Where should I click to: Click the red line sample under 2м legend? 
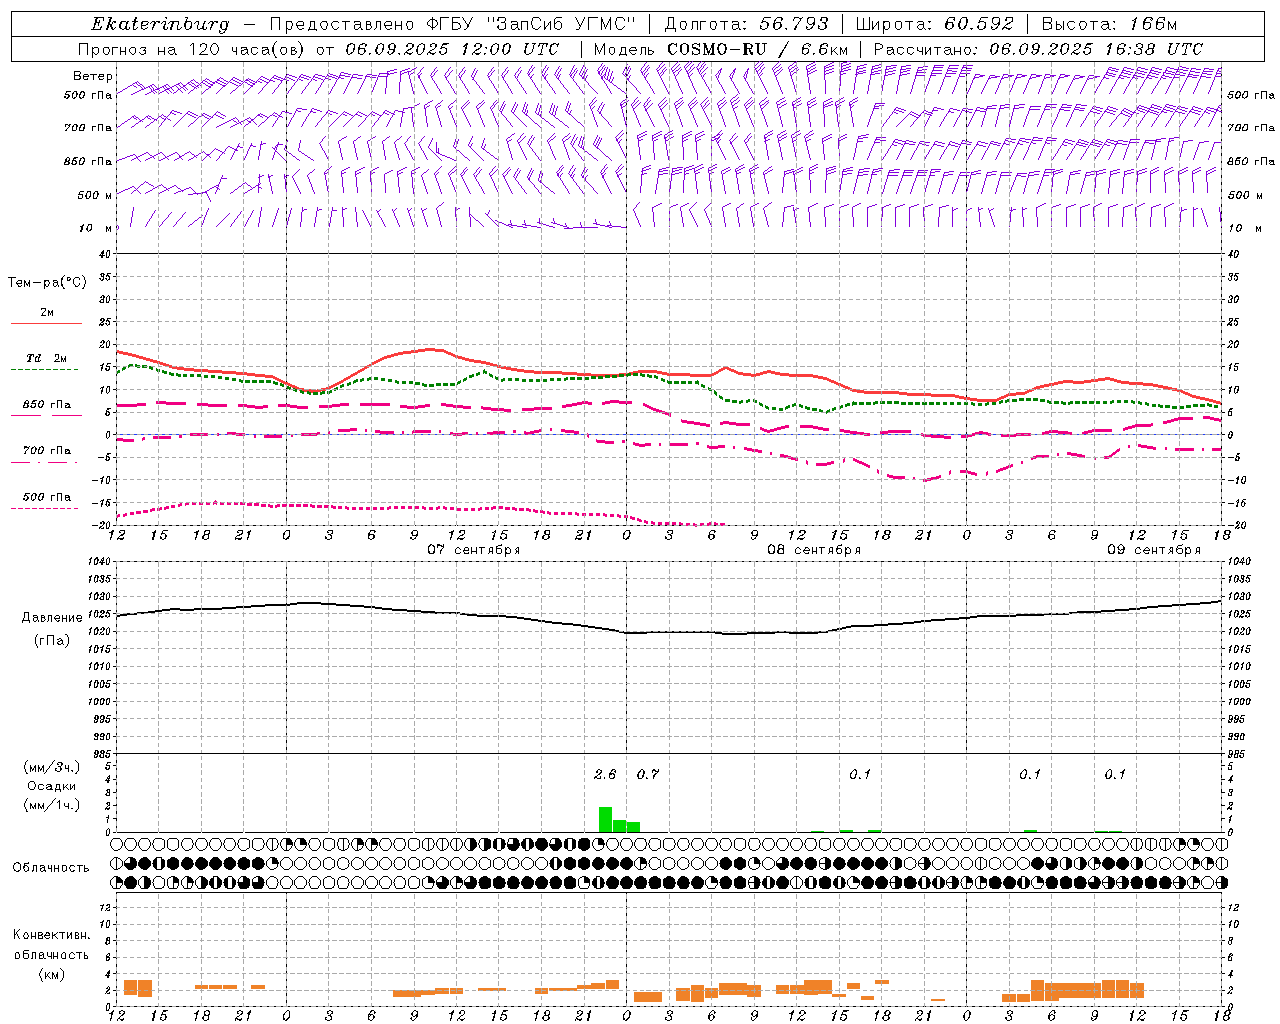(46, 323)
